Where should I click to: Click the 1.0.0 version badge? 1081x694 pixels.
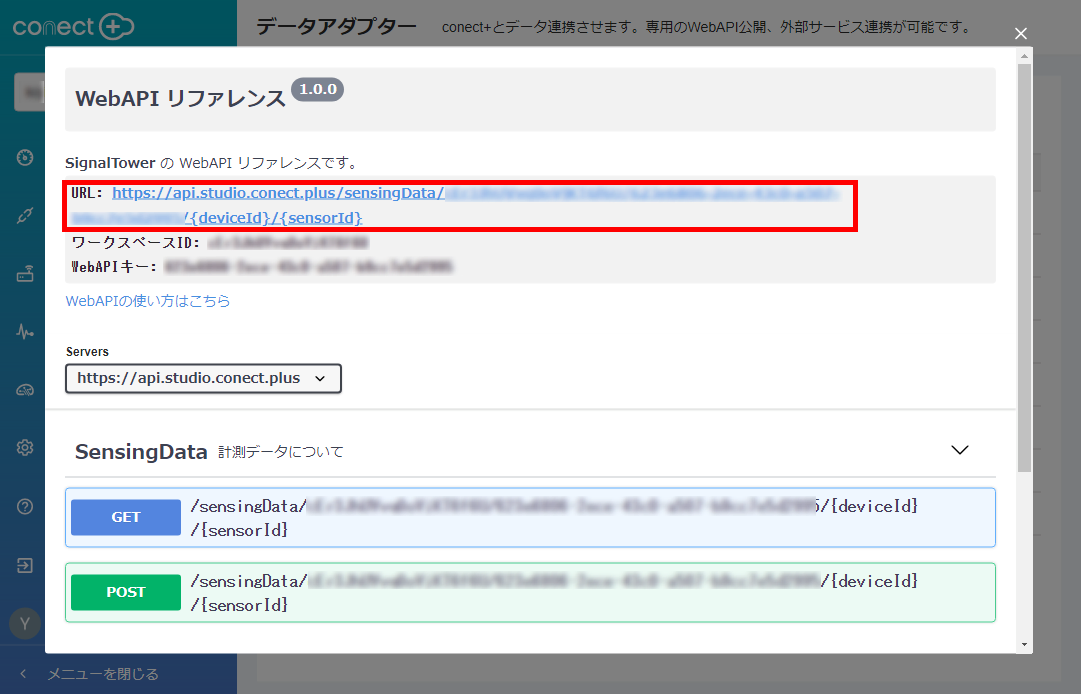[x=317, y=90]
